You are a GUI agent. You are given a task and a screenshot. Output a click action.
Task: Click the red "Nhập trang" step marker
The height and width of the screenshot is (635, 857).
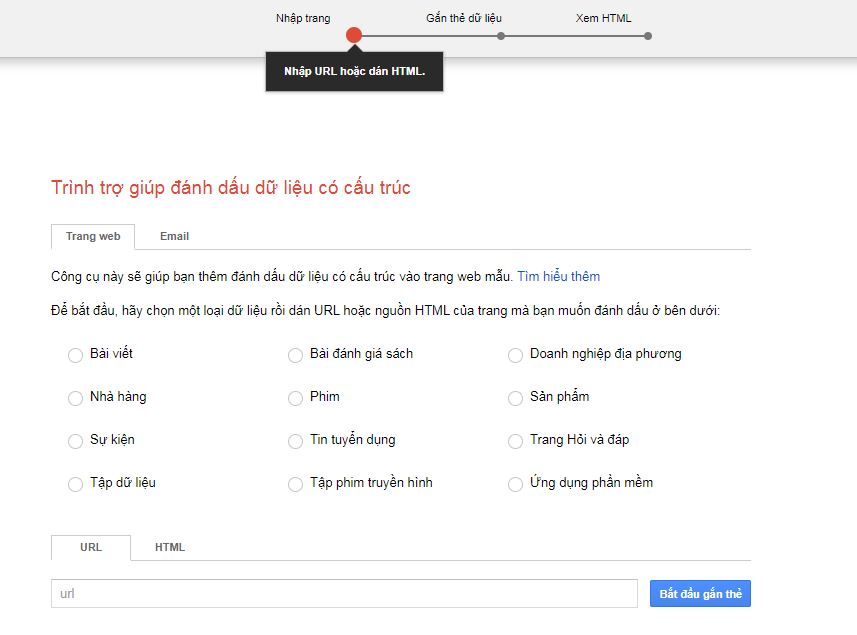click(x=354, y=36)
